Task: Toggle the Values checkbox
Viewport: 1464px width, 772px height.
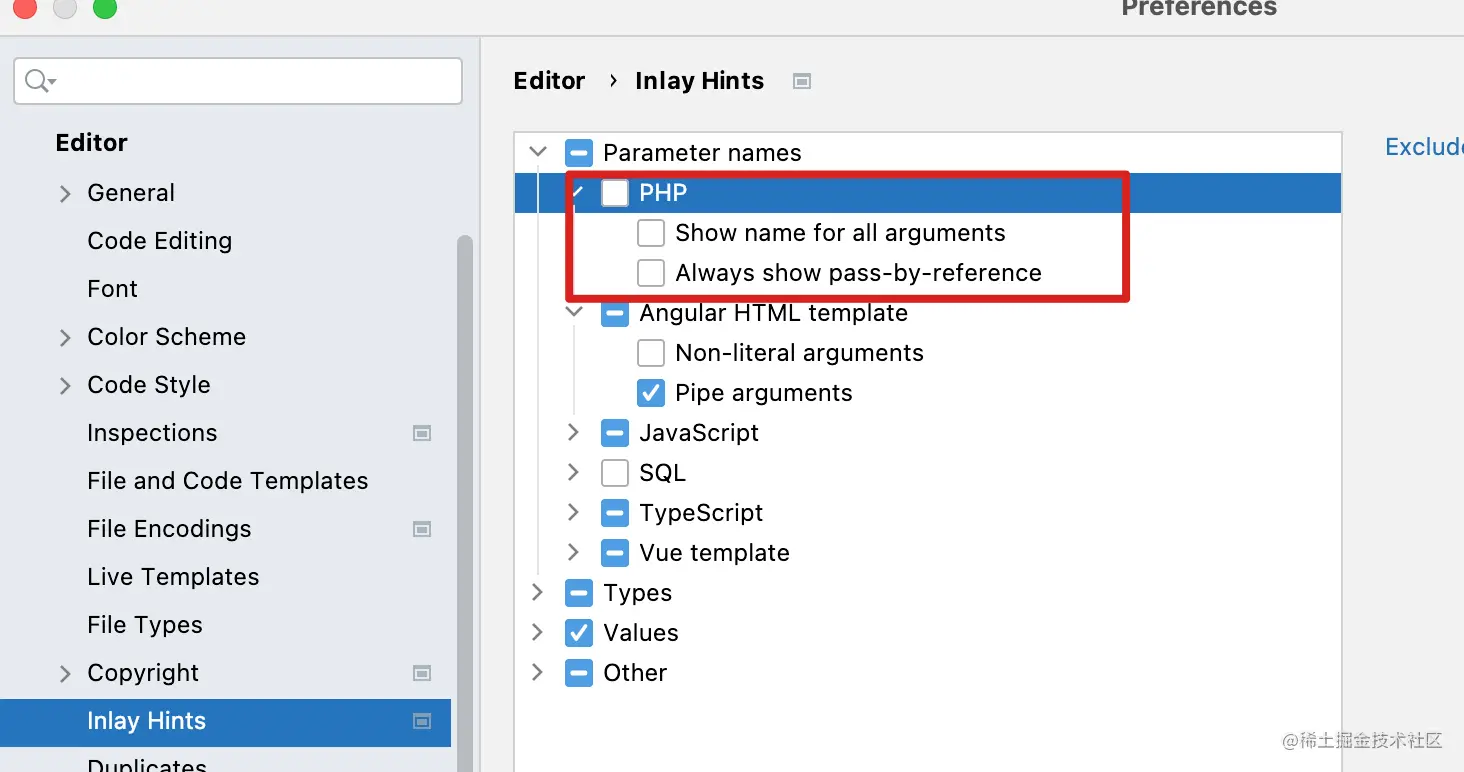Action: click(x=579, y=633)
